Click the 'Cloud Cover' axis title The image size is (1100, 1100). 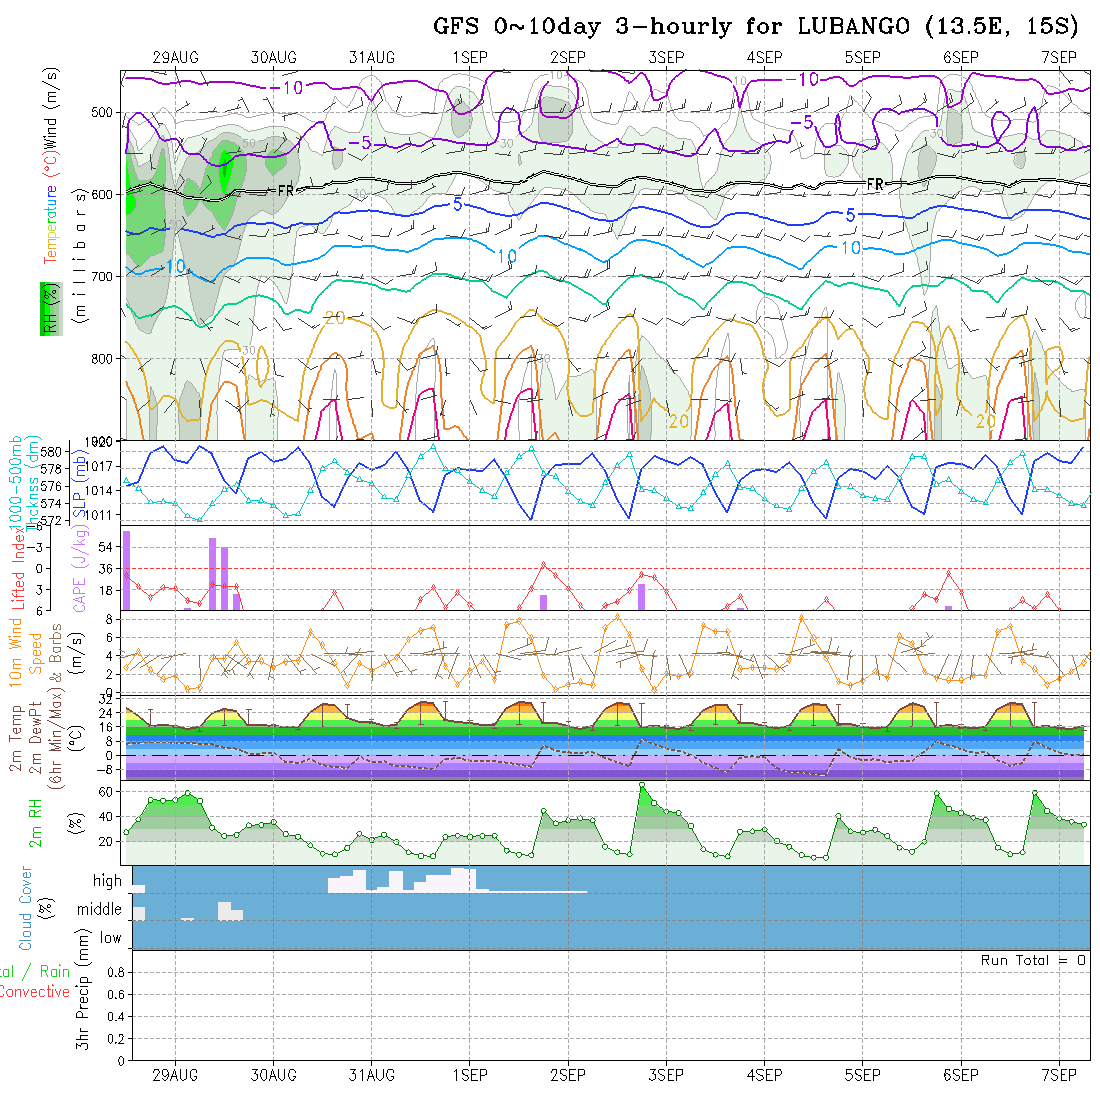point(25,908)
